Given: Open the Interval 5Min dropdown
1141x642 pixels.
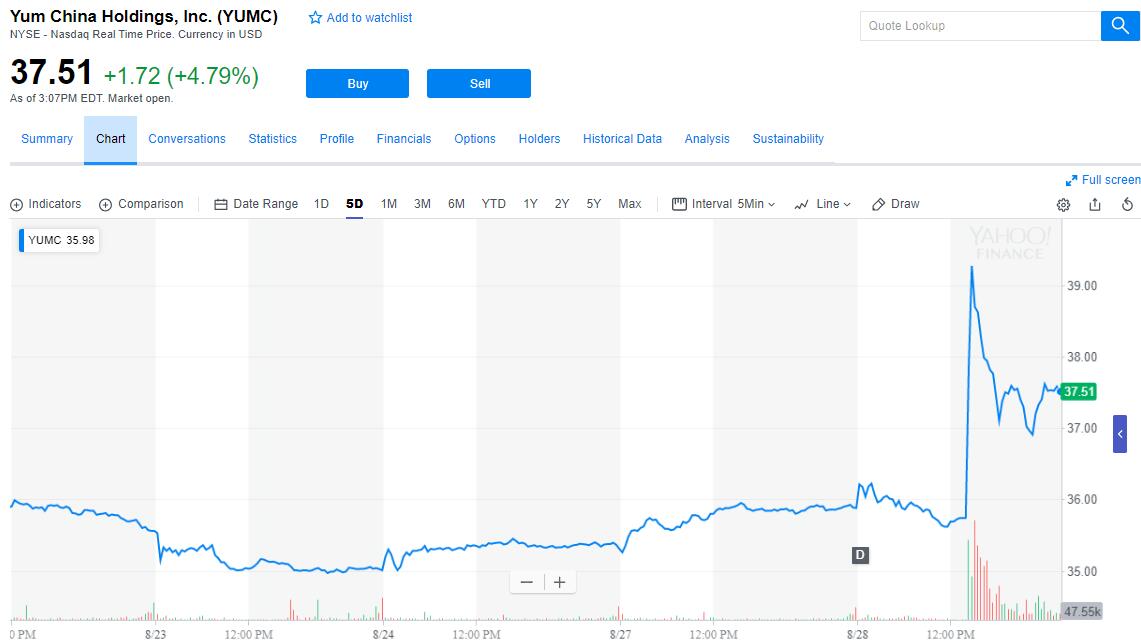Looking at the screenshot, I should 724,204.
